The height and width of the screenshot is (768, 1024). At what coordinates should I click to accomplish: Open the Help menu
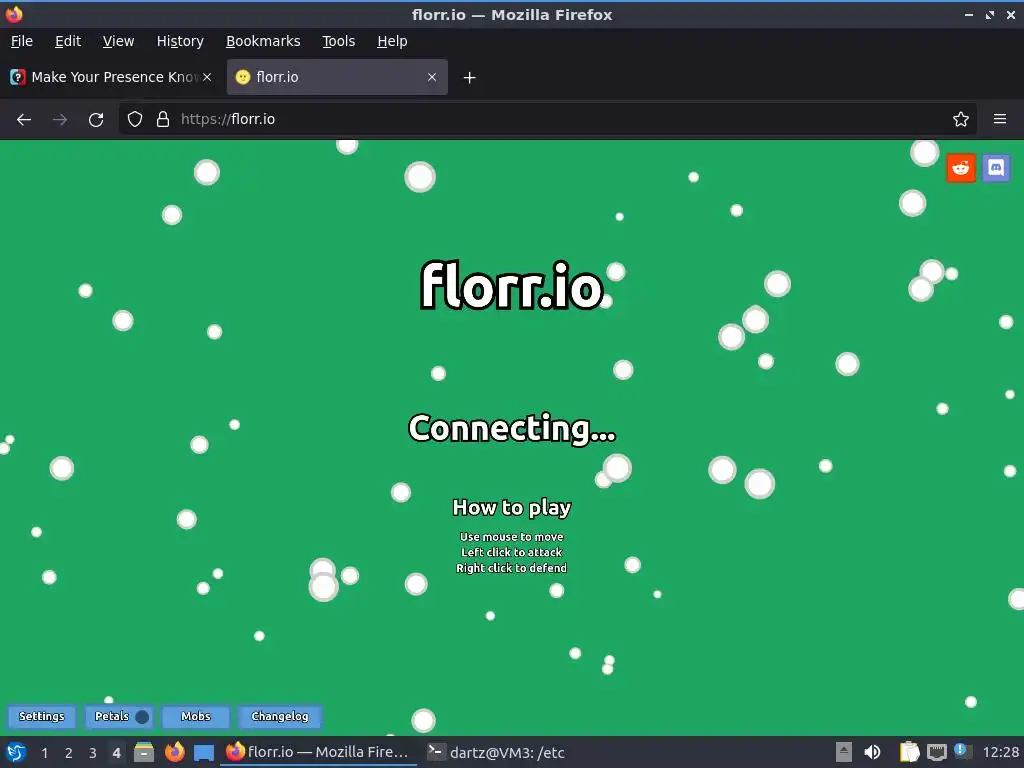tap(392, 41)
